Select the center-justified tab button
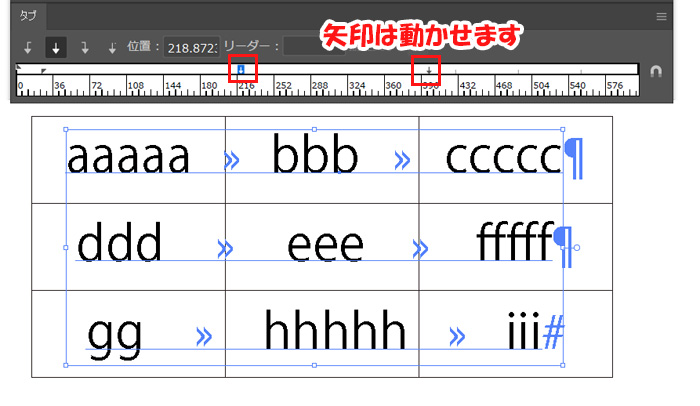The image size is (700, 406). [x=56, y=47]
